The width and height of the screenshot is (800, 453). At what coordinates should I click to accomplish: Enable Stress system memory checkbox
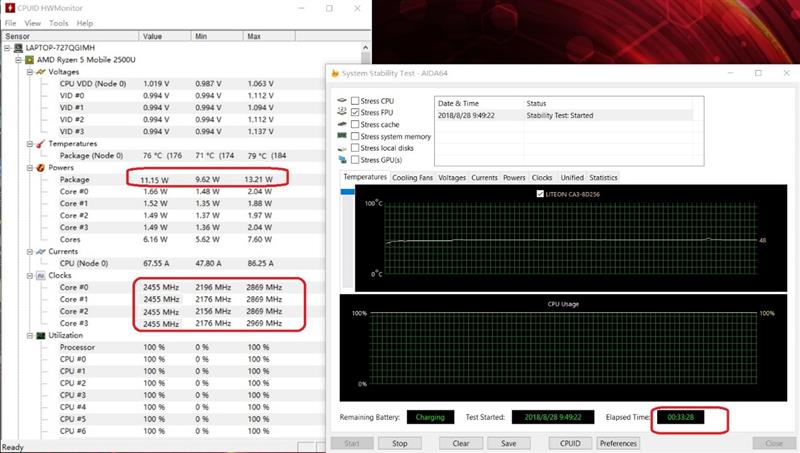tap(355, 136)
